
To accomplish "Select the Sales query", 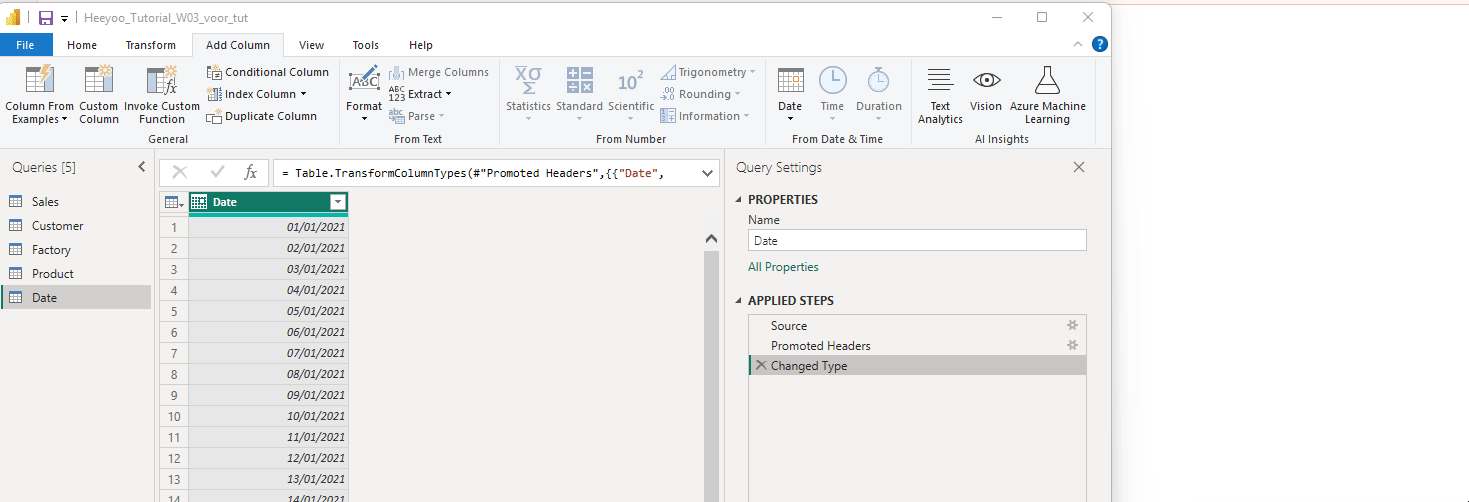I will [76, 202].
